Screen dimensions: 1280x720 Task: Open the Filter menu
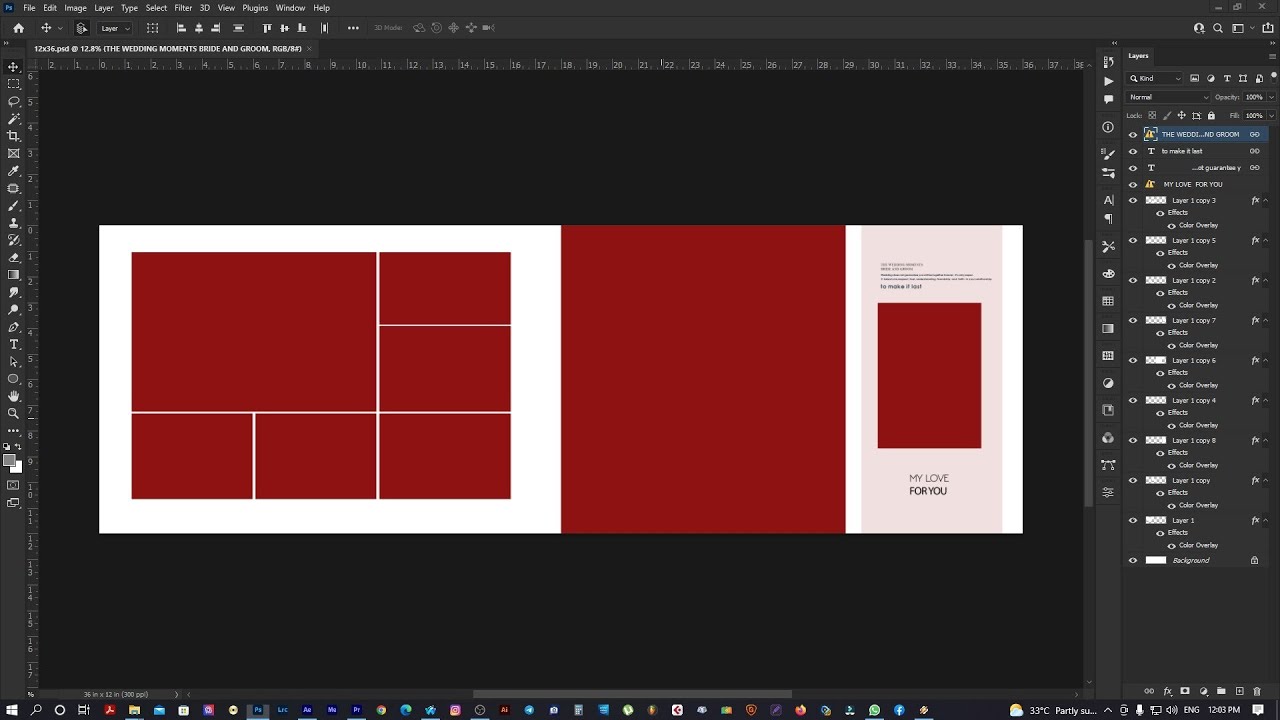click(183, 8)
